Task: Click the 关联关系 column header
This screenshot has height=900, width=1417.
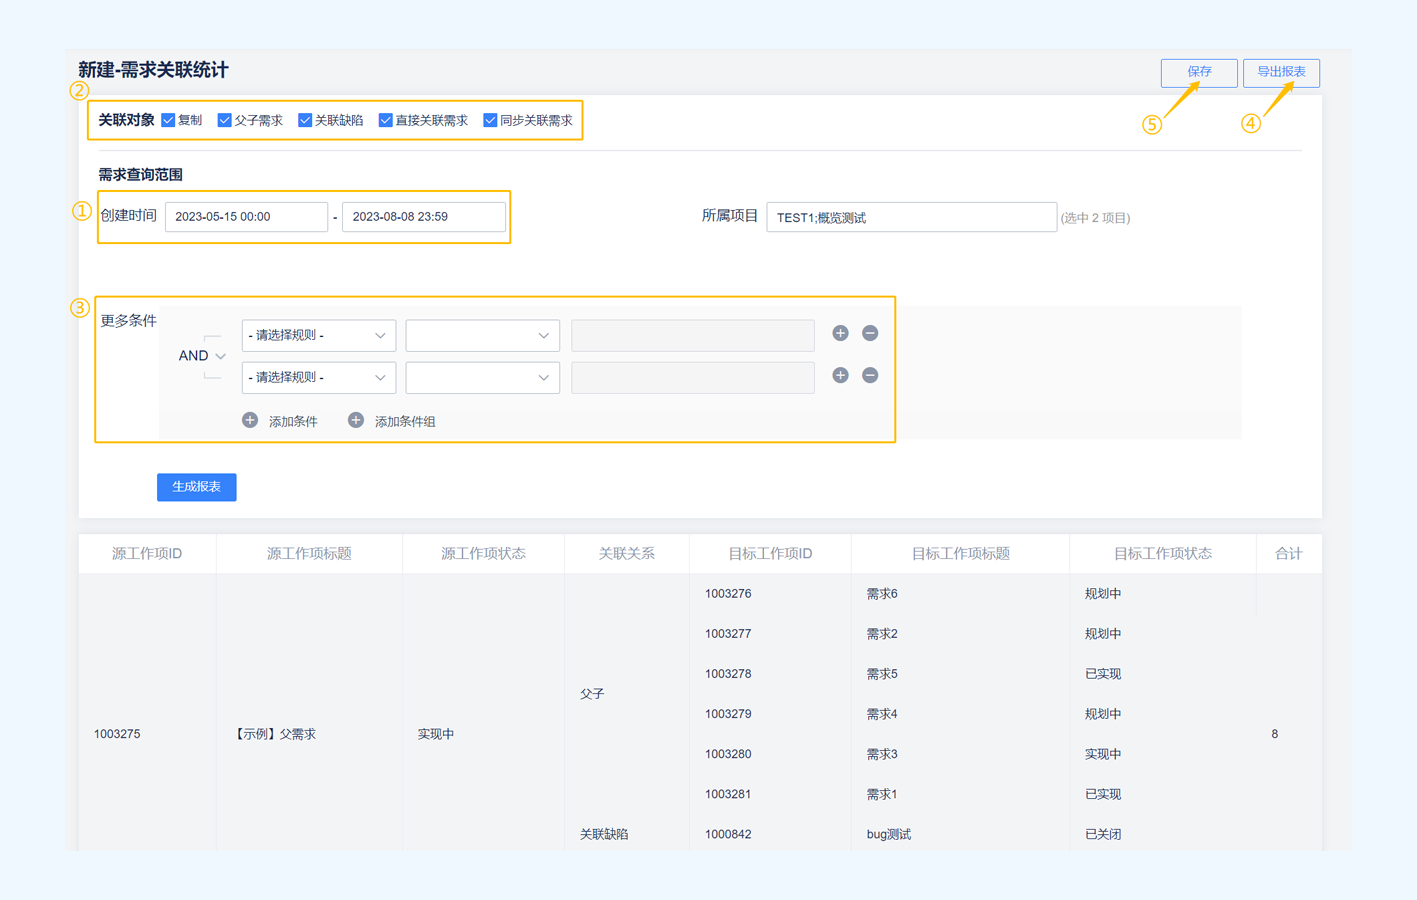Action: pyautogui.click(x=627, y=554)
